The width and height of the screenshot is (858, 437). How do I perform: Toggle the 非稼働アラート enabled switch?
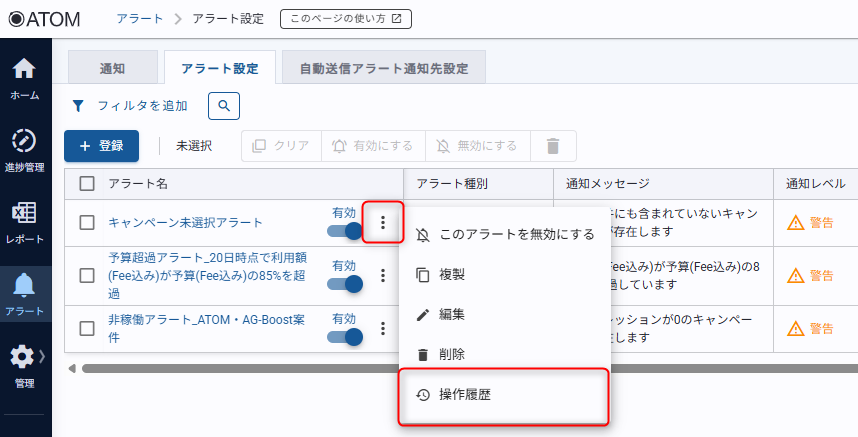pyautogui.click(x=345, y=337)
